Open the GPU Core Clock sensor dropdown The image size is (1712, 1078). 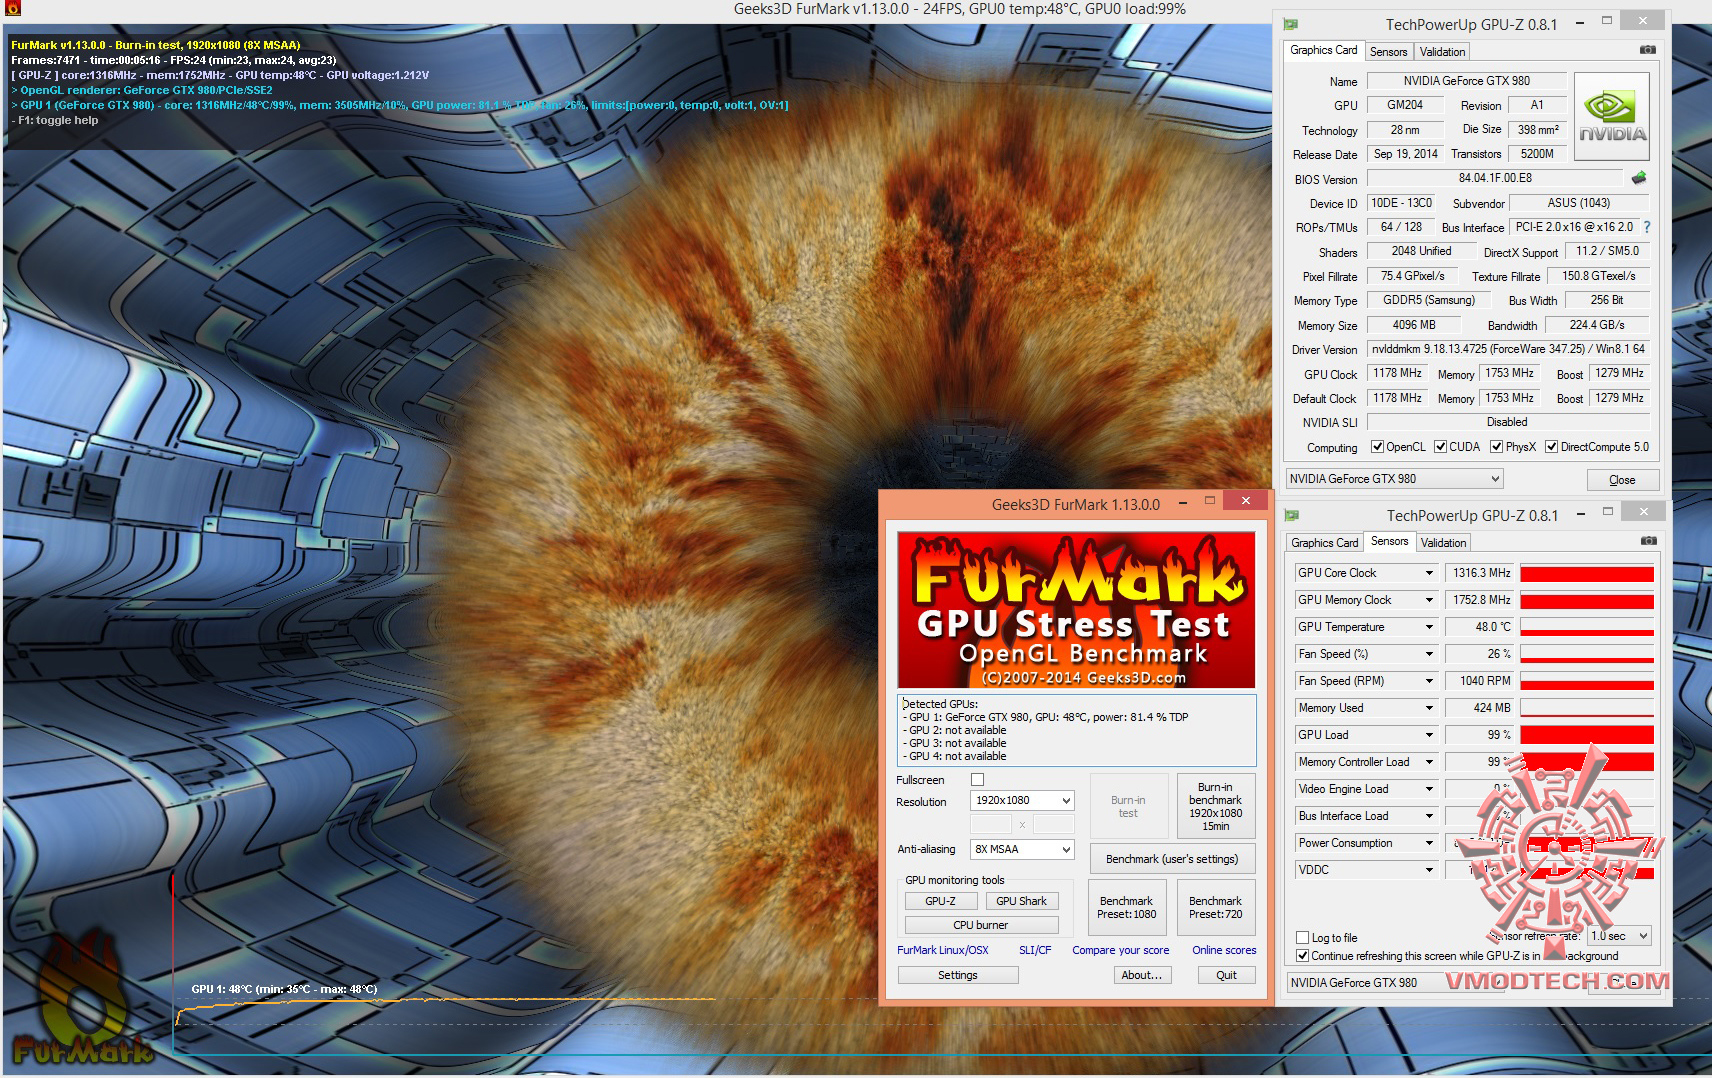tap(1429, 573)
